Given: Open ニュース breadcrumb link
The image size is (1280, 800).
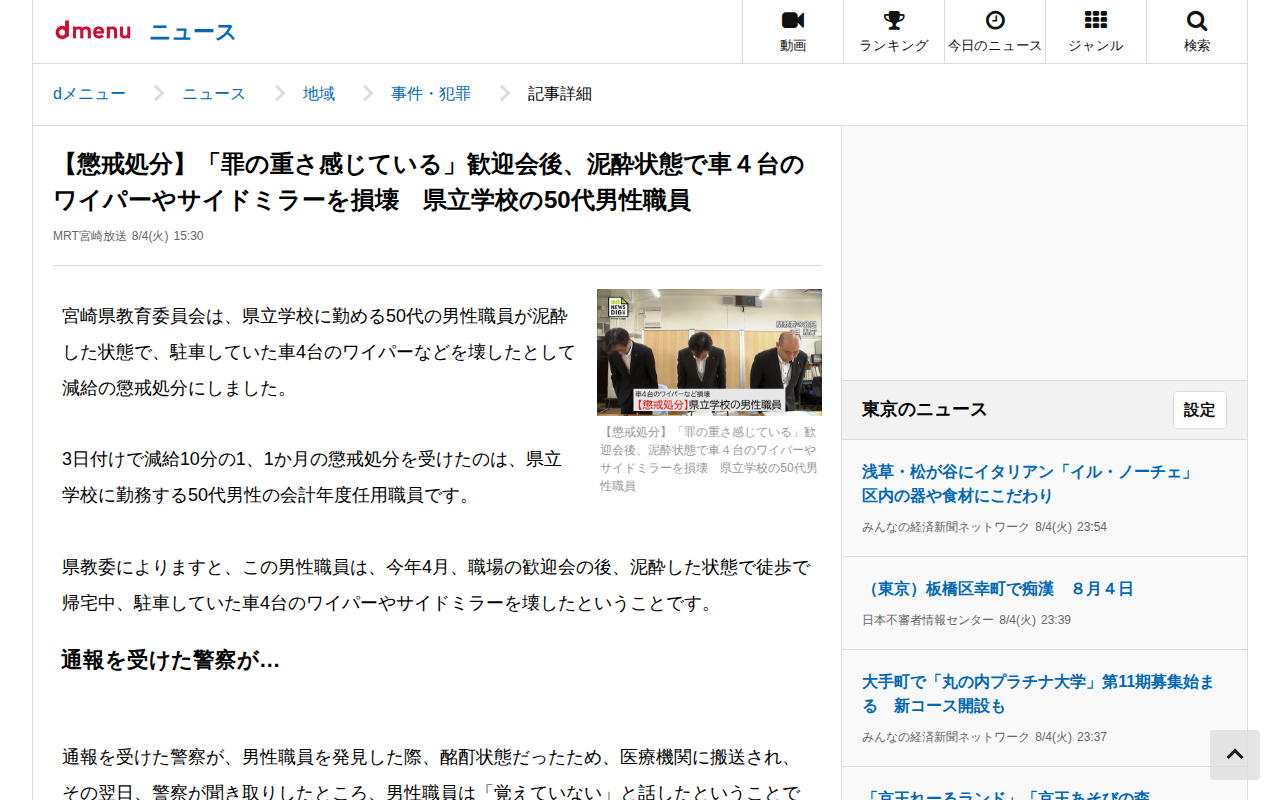Looking at the screenshot, I should (214, 94).
